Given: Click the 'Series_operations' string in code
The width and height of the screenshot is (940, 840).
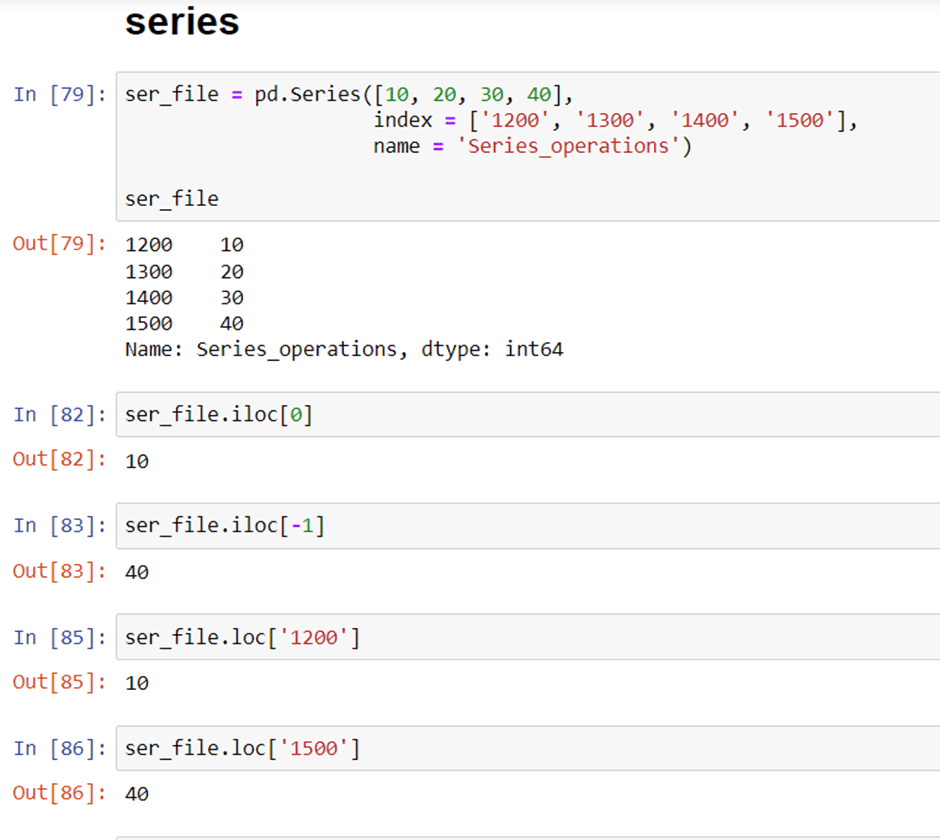Looking at the screenshot, I should [568, 146].
